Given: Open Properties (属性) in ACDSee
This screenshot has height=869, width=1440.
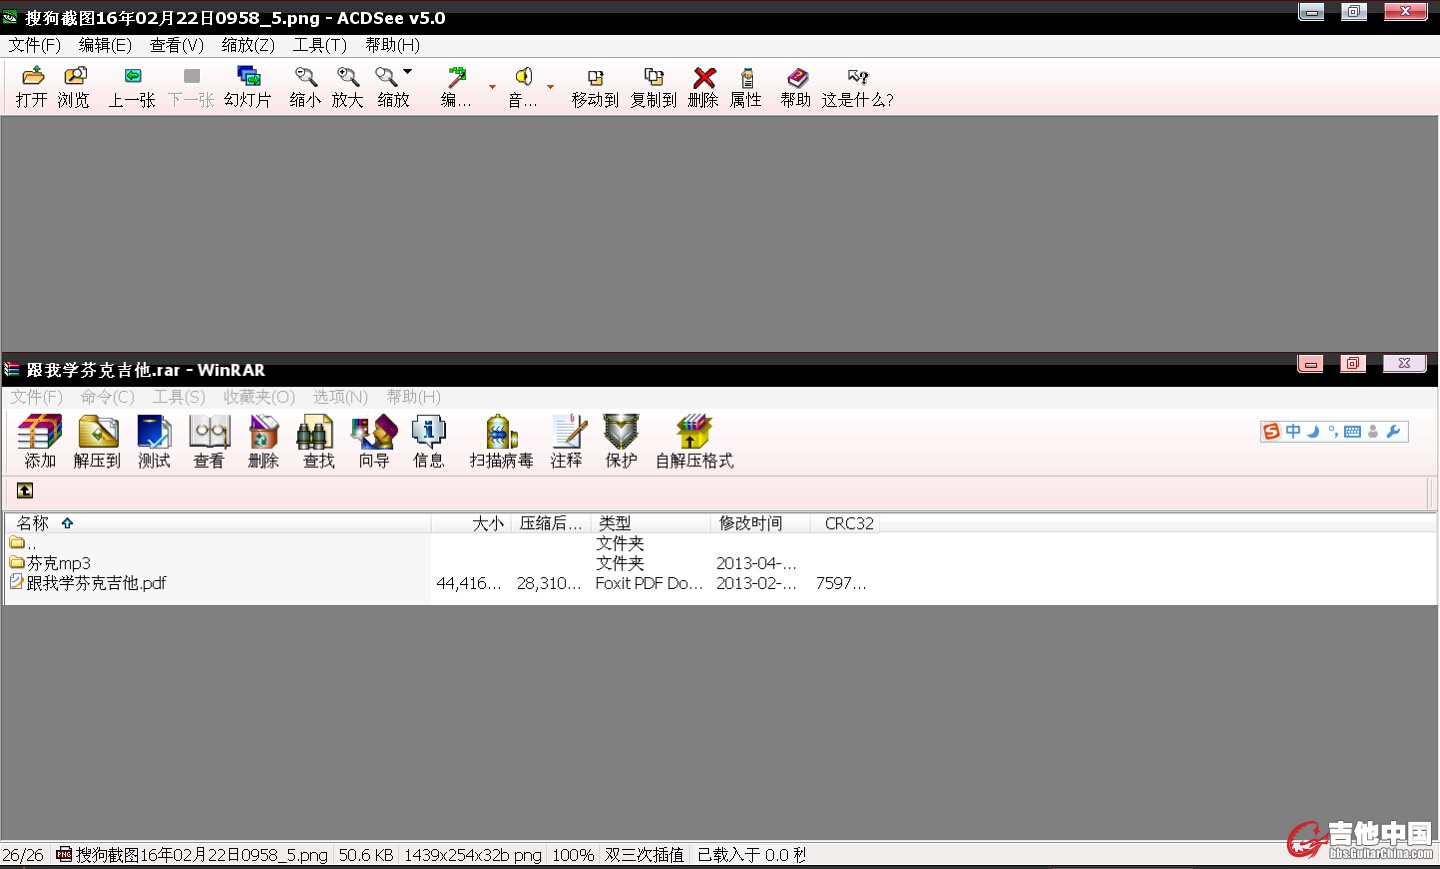Looking at the screenshot, I should 747,77.
